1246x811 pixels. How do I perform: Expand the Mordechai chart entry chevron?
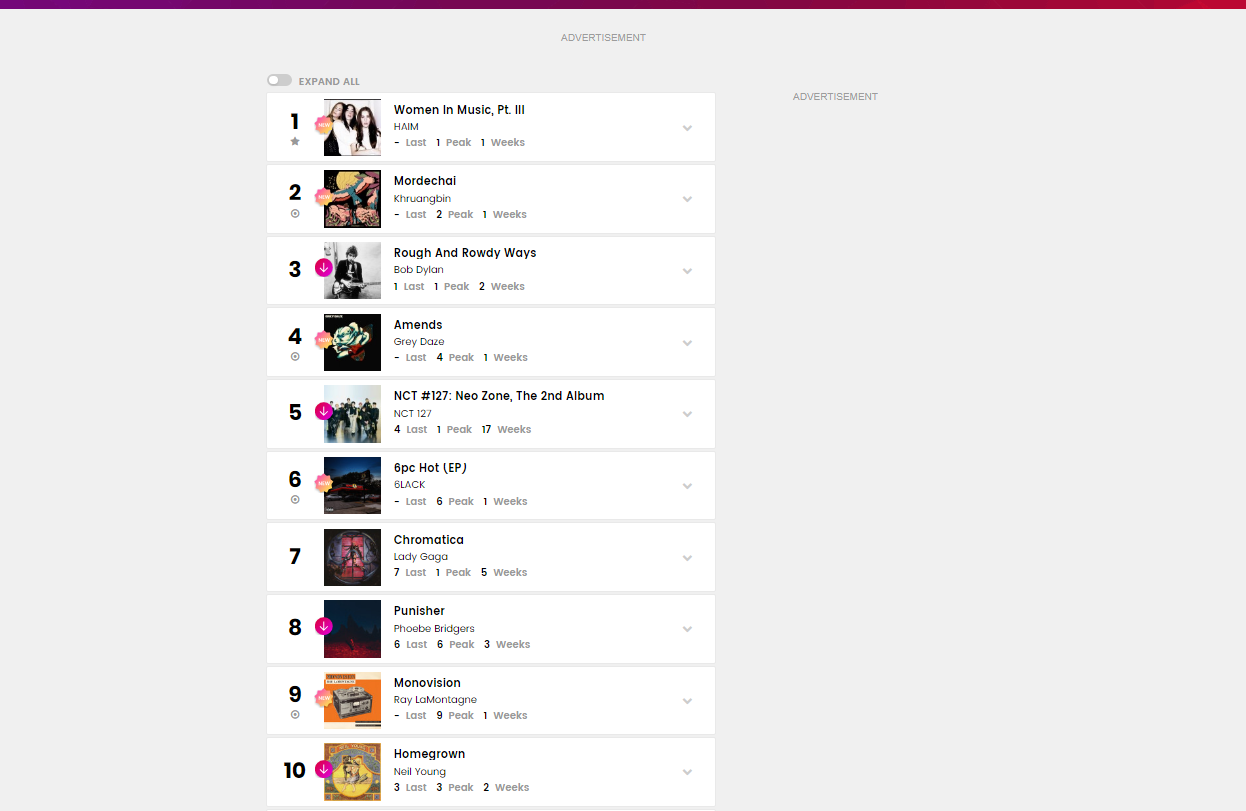point(687,199)
